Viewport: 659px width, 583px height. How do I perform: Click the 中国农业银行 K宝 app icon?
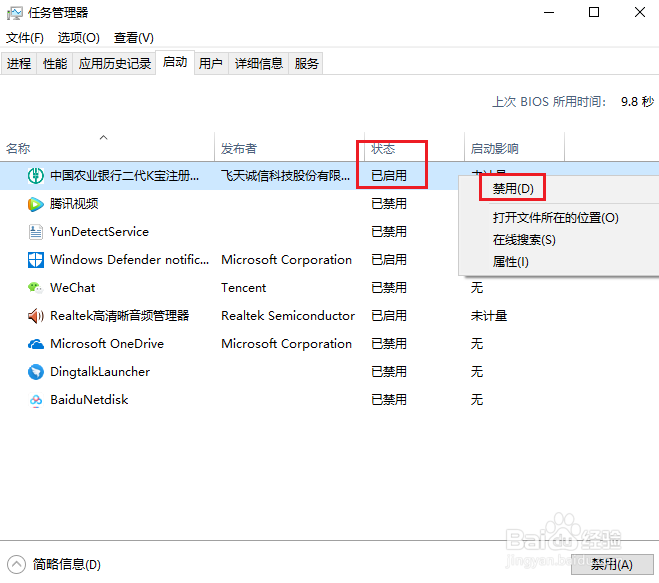[36, 176]
